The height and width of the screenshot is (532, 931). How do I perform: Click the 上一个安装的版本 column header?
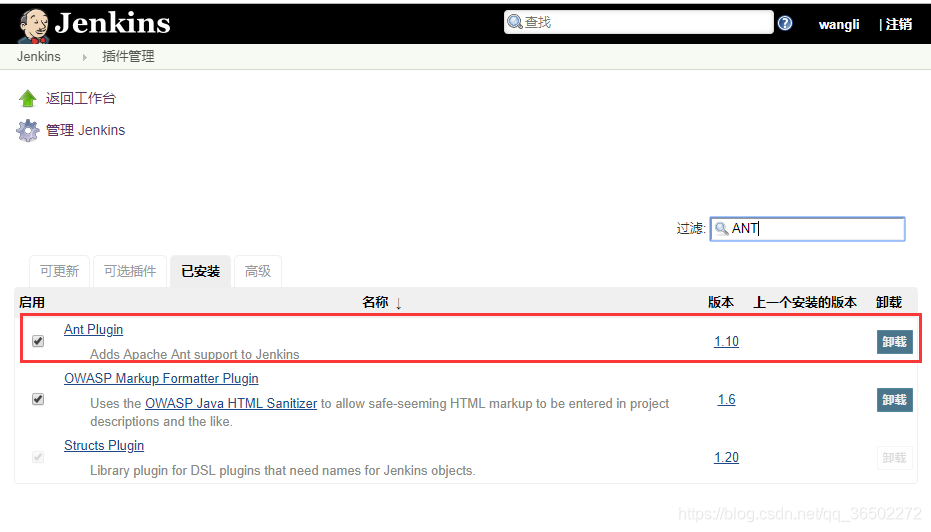805,302
